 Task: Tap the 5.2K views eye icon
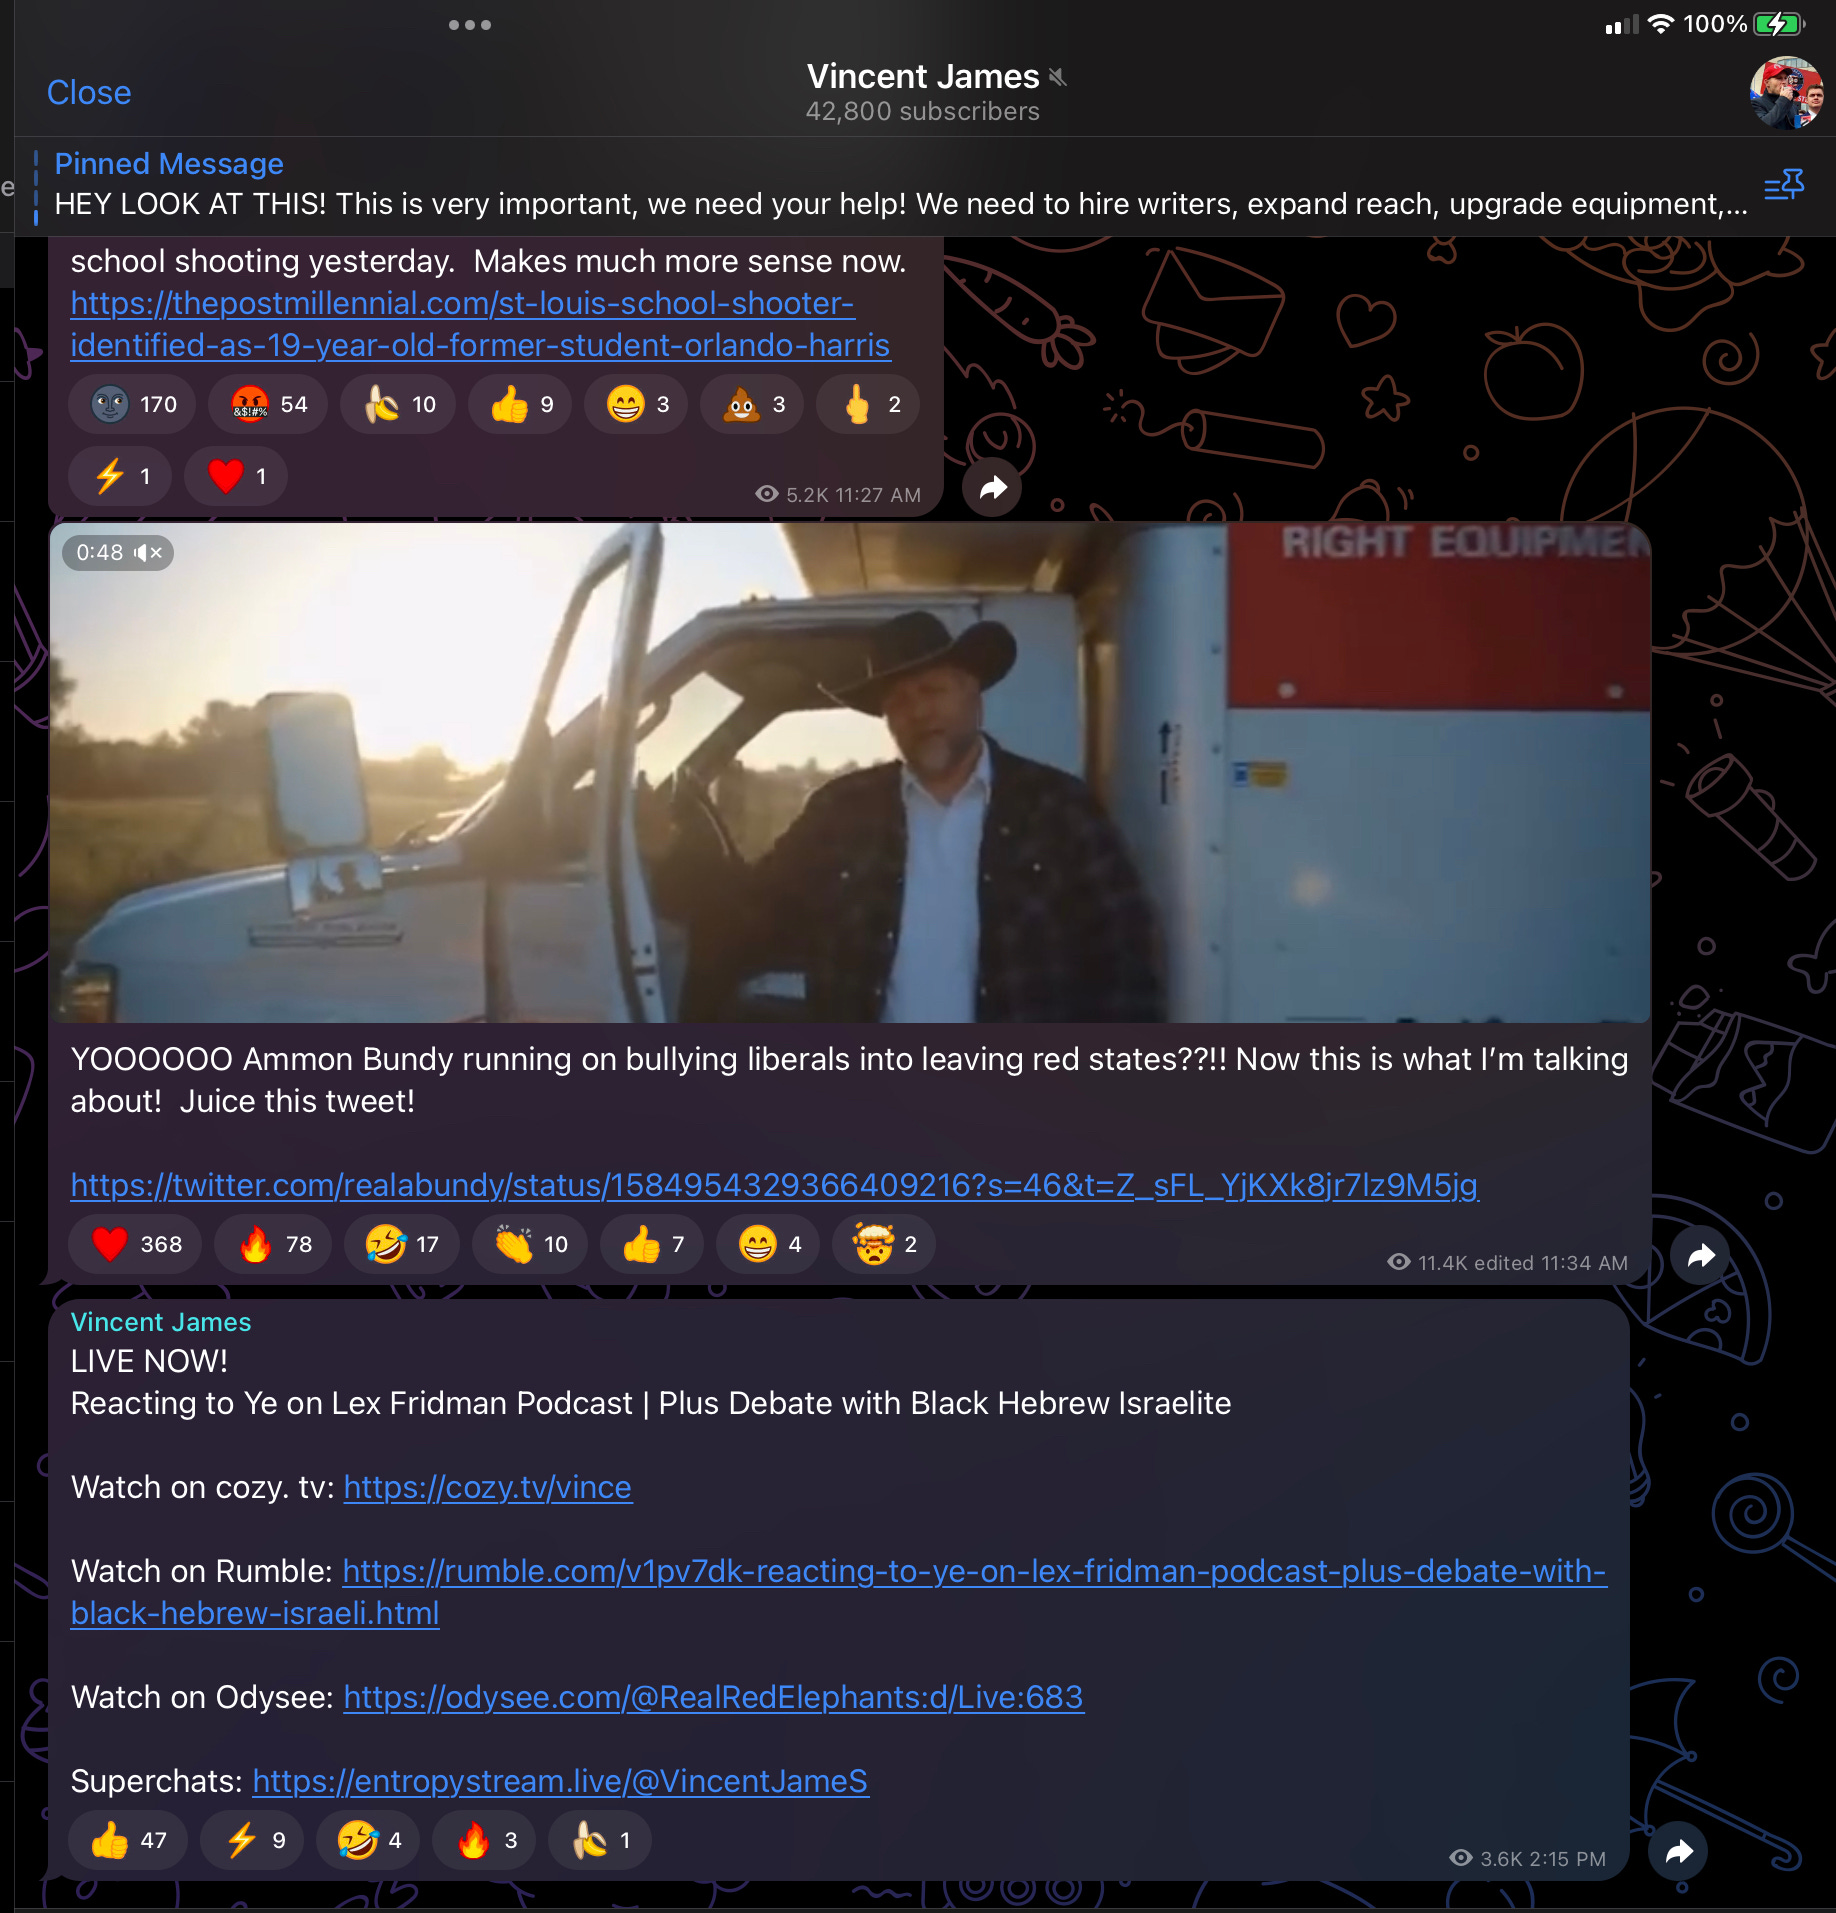[767, 494]
